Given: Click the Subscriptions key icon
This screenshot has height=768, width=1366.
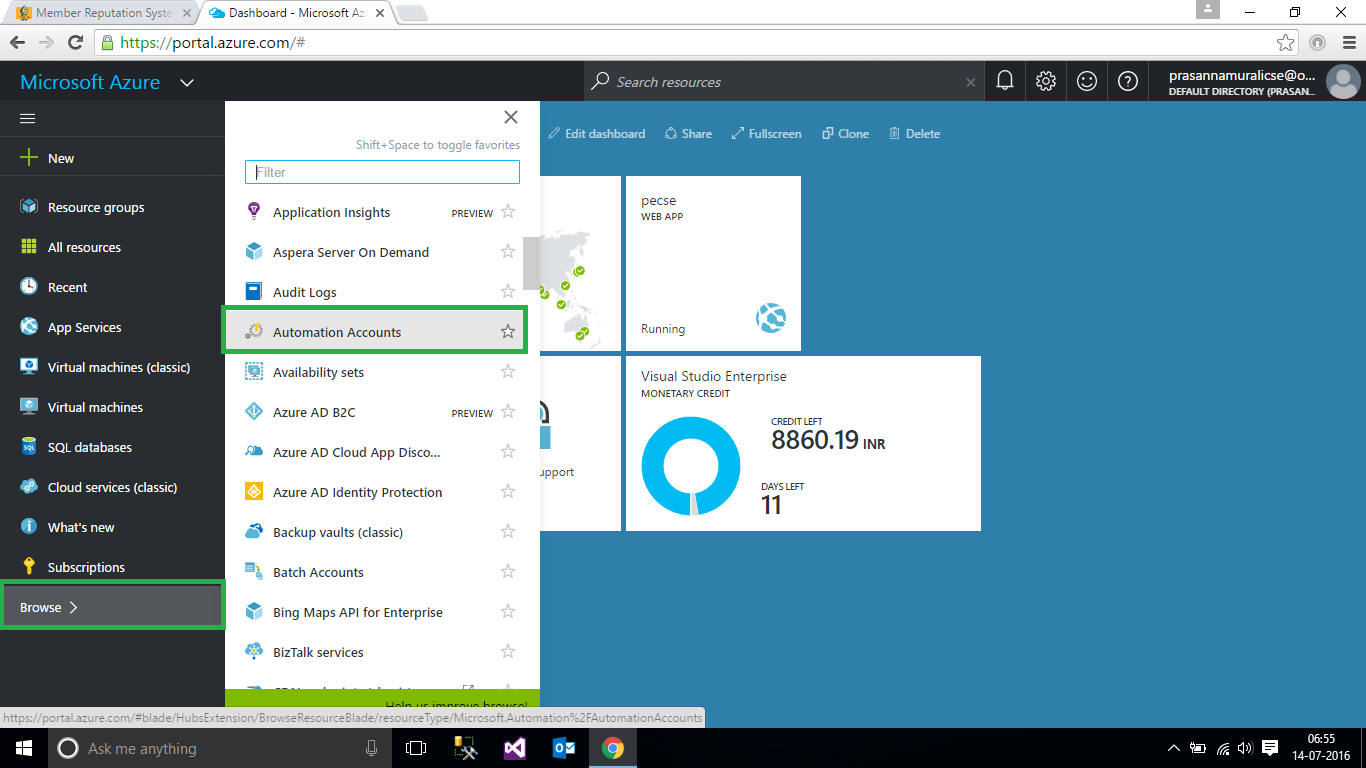Looking at the screenshot, I should click(29, 567).
